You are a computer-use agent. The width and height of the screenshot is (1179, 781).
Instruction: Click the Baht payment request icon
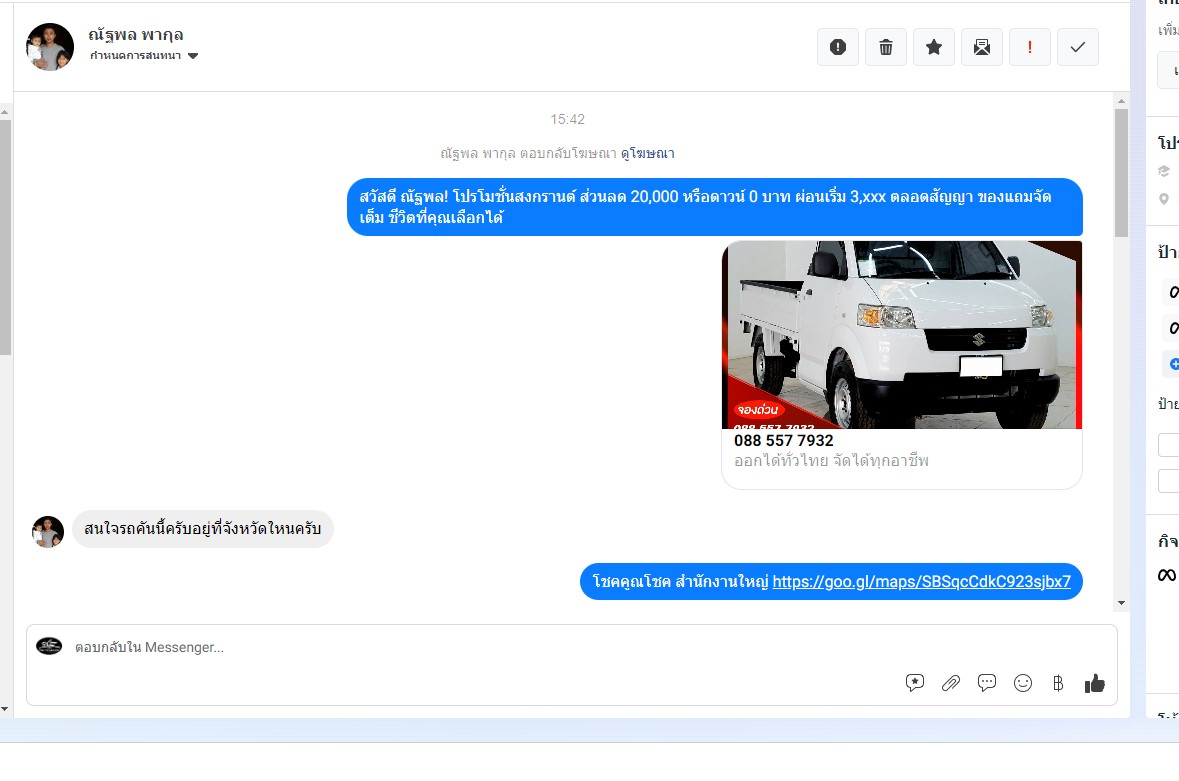click(x=1058, y=683)
